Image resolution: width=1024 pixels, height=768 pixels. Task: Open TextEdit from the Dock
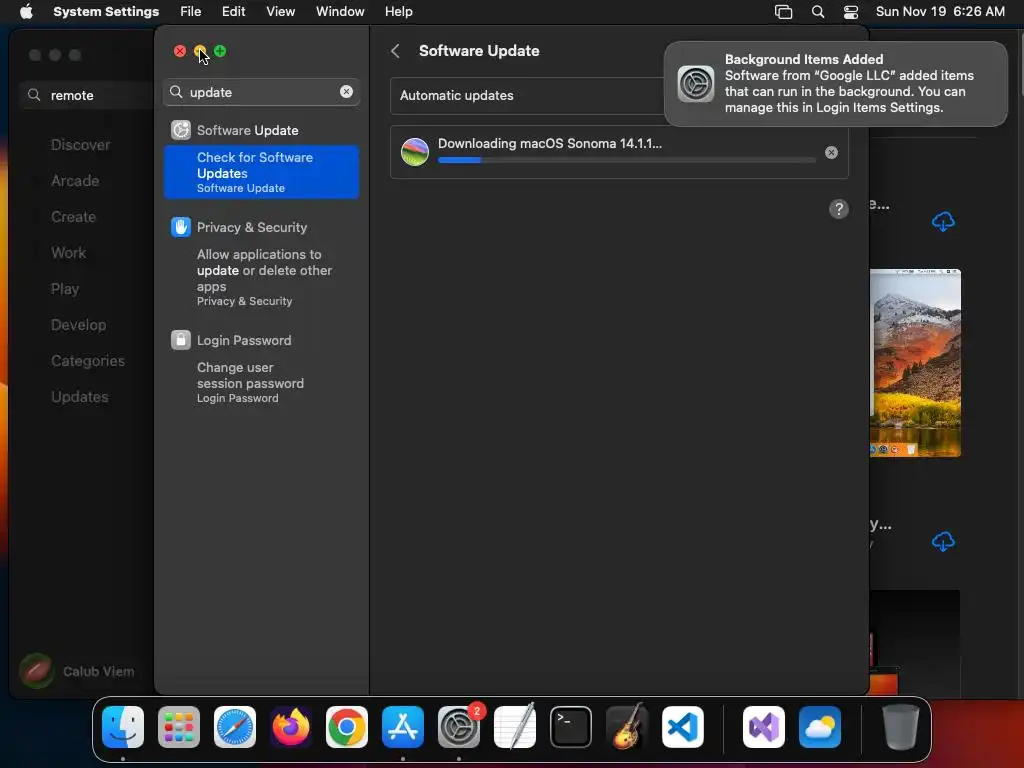pos(515,727)
